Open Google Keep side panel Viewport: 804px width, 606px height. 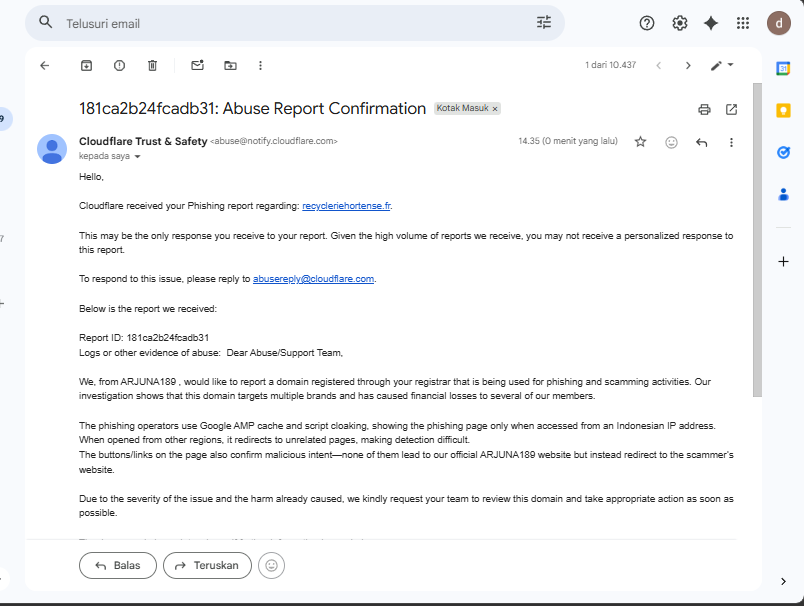point(783,110)
